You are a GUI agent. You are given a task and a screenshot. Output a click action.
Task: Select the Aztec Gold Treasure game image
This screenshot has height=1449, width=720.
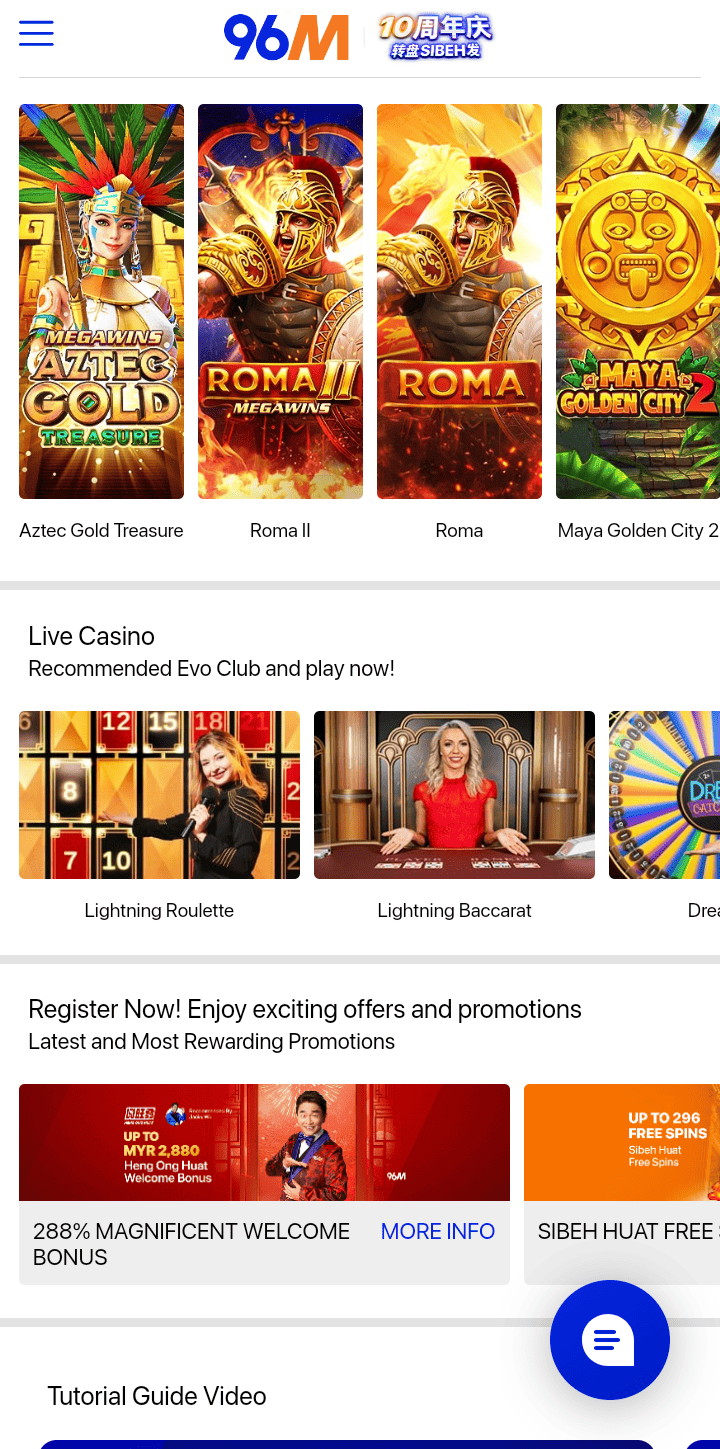(101, 301)
